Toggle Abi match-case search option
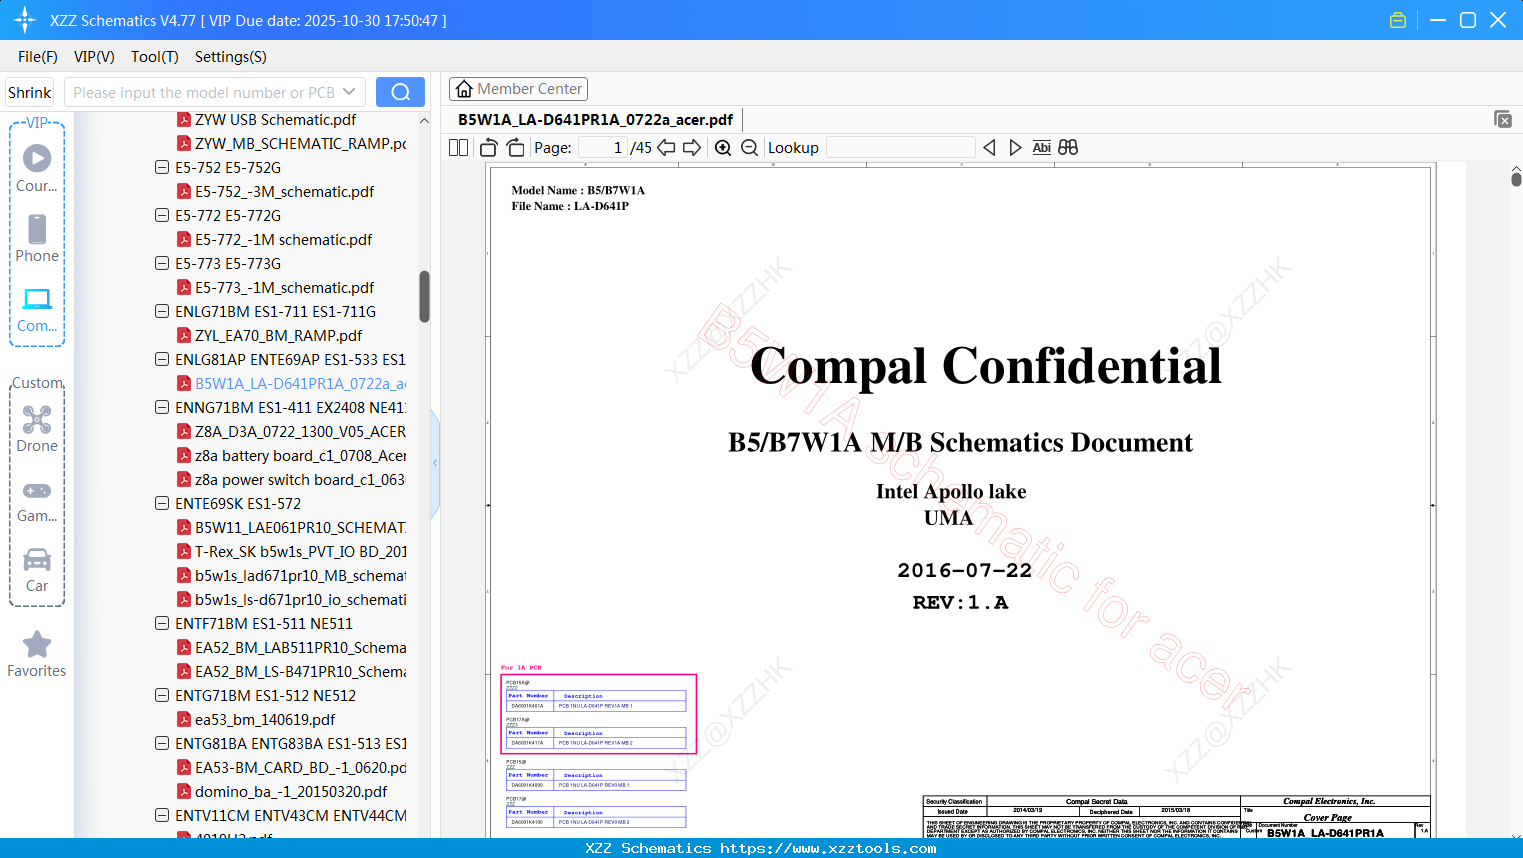This screenshot has width=1523, height=858. pos(1041,147)
